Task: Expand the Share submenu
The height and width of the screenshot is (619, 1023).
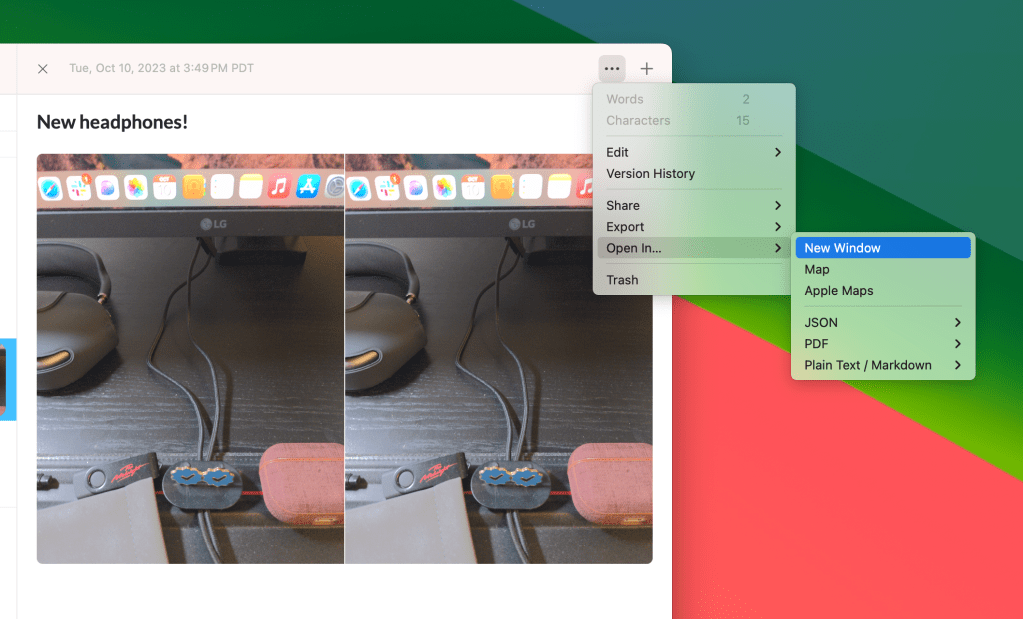Action: (693, 205)
